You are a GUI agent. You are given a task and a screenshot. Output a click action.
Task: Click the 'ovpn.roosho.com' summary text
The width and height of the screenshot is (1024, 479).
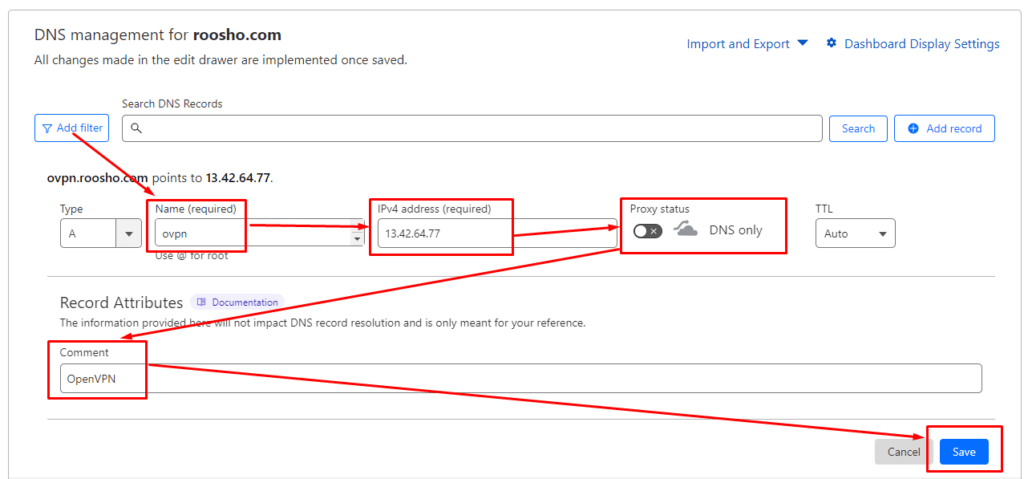(x=99, y=177)
